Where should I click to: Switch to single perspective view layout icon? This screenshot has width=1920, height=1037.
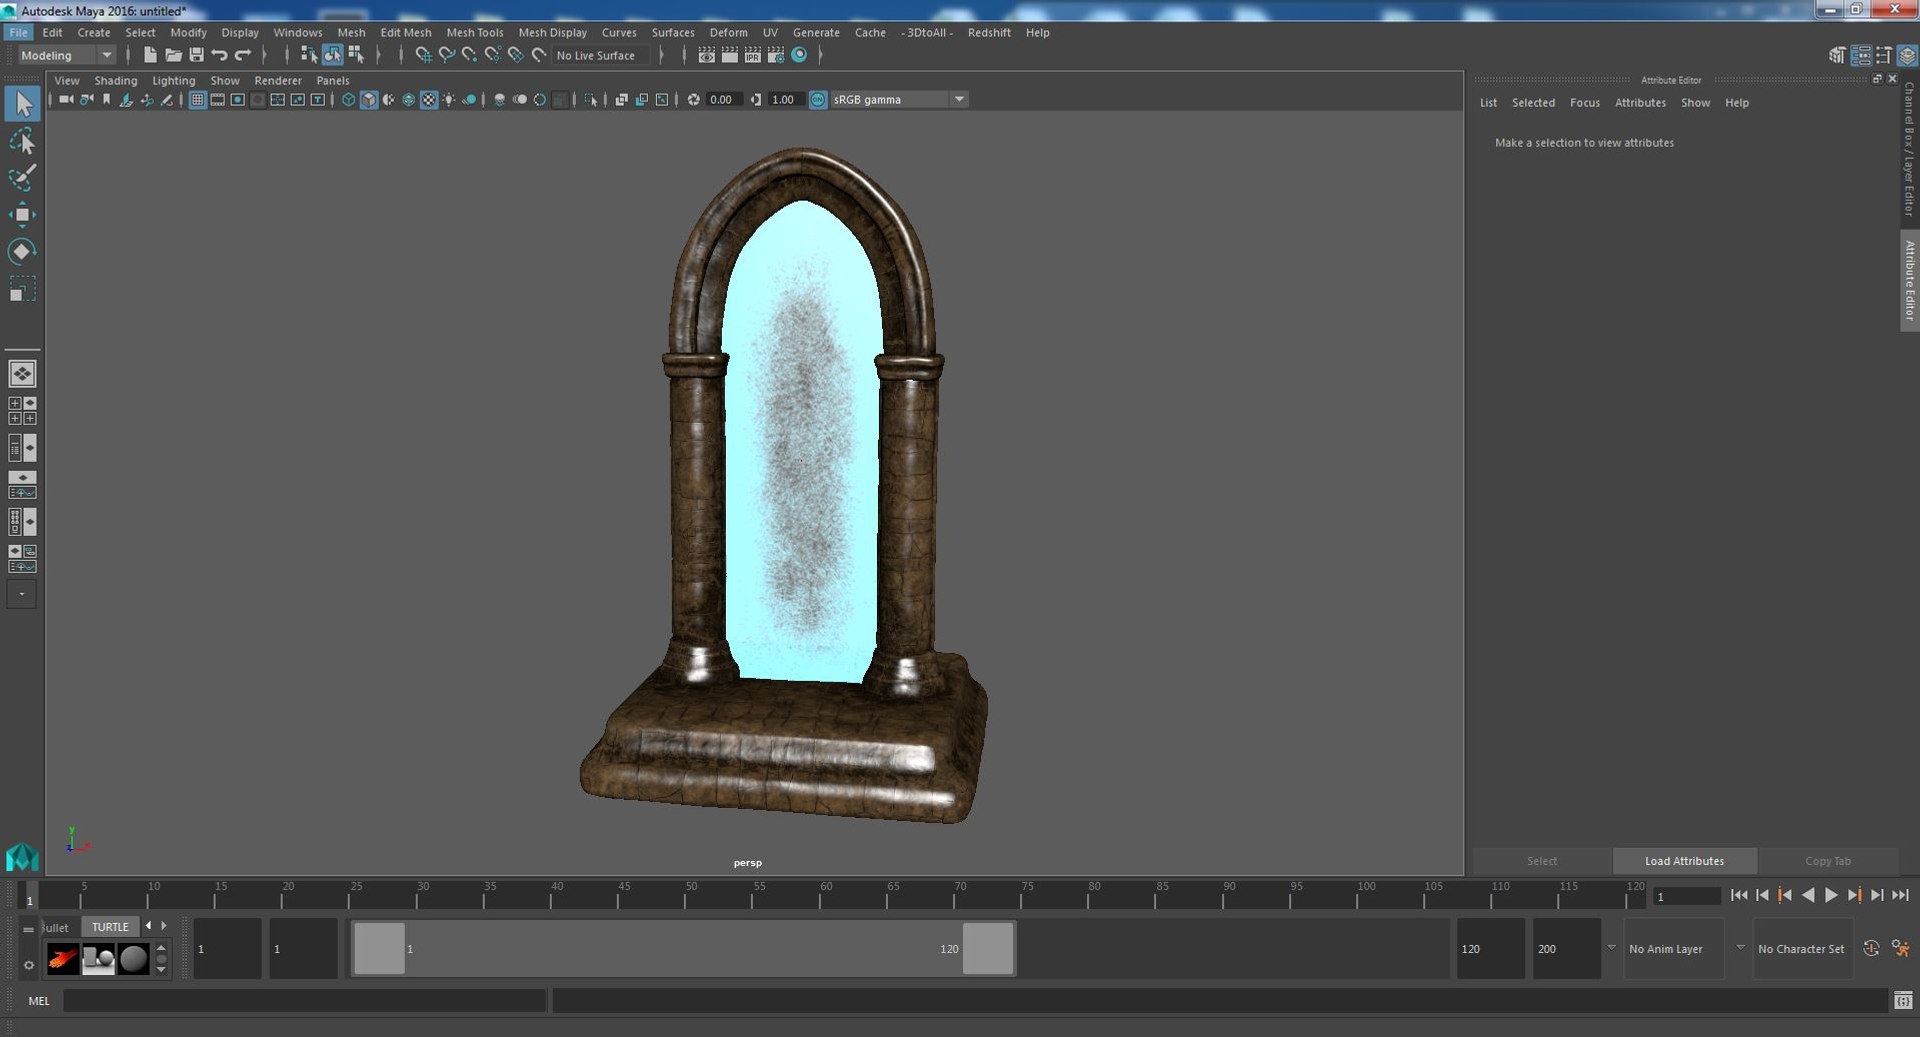[22, 374]
